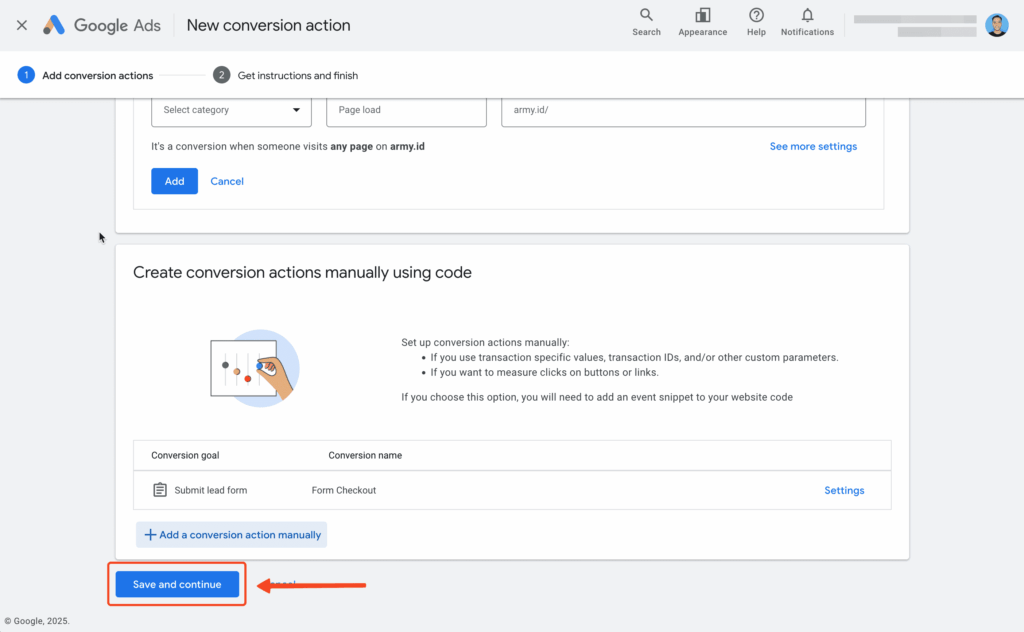The width and height of the screenshot is (1024, 632).
Task: Open the account profile avatar picture
Action: pos(997,25)
